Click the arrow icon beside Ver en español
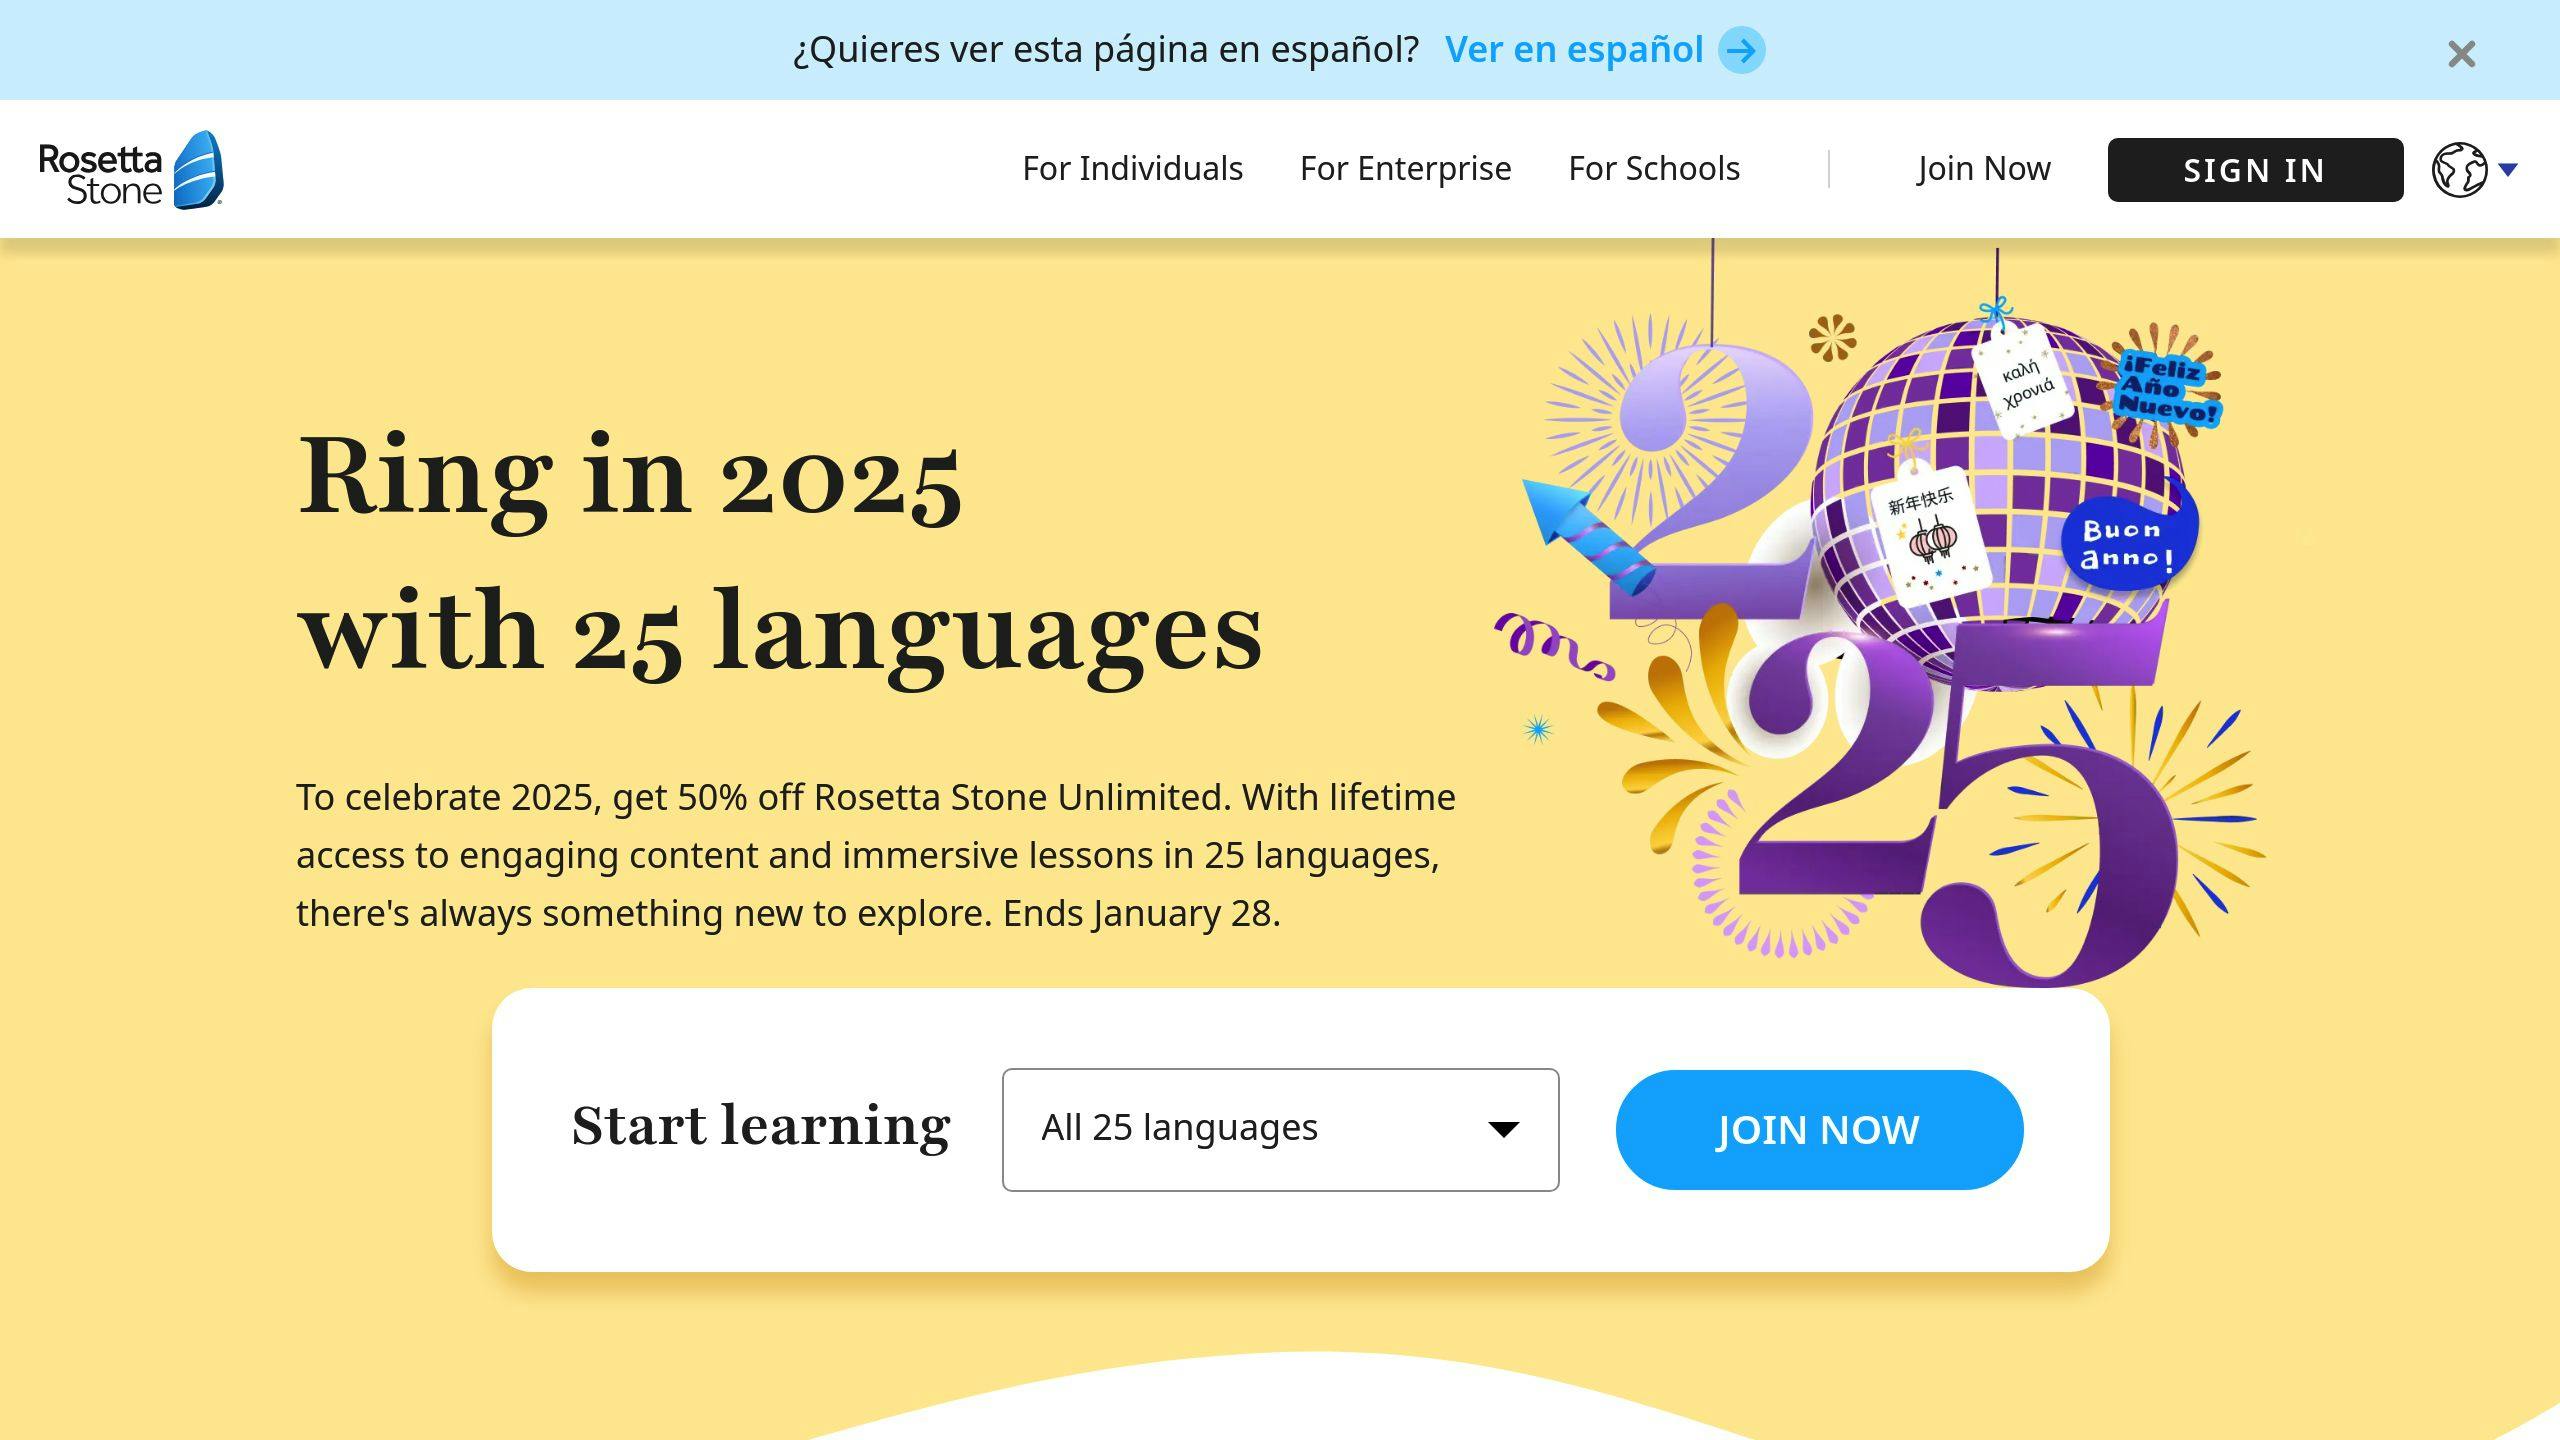Image resolution: width=2560 pixels, height=1440 pixels. point(1741,50)
